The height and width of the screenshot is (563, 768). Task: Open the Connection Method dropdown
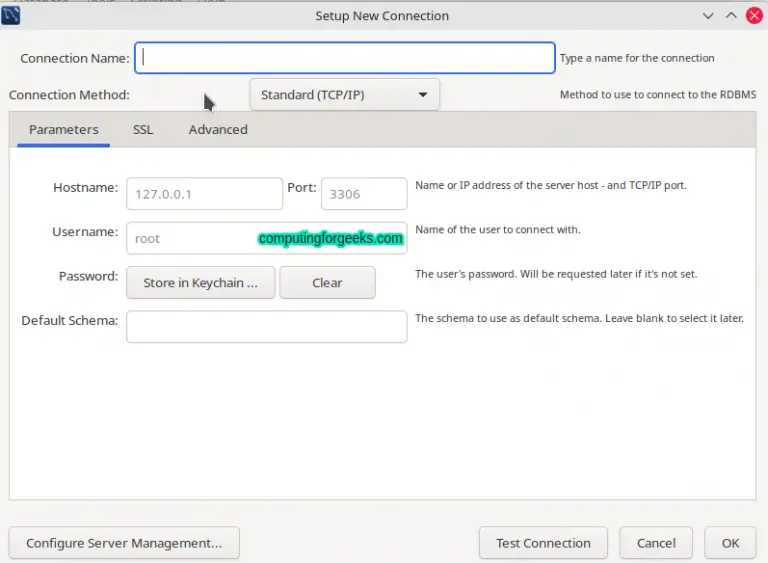click(x=344, y=95)
